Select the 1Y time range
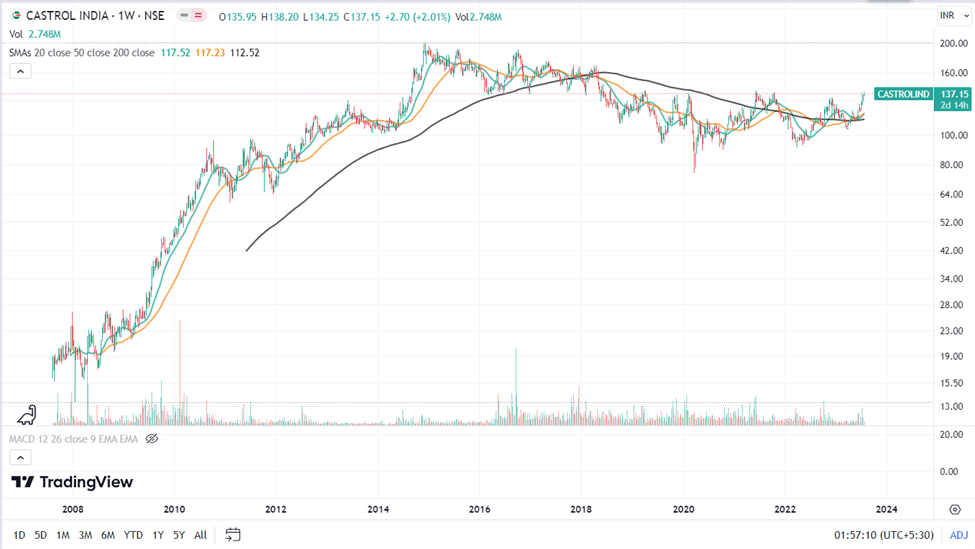The image size is (975, 549). [158, 535]
